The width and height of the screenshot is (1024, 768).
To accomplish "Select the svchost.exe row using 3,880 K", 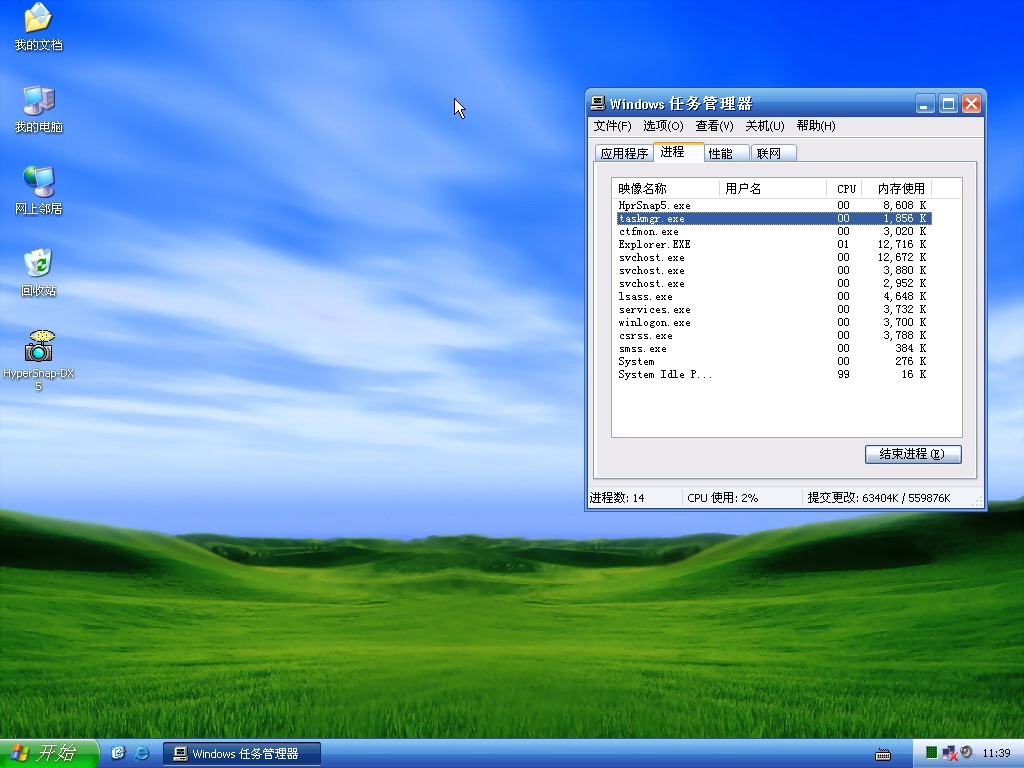I will (774, 270).
